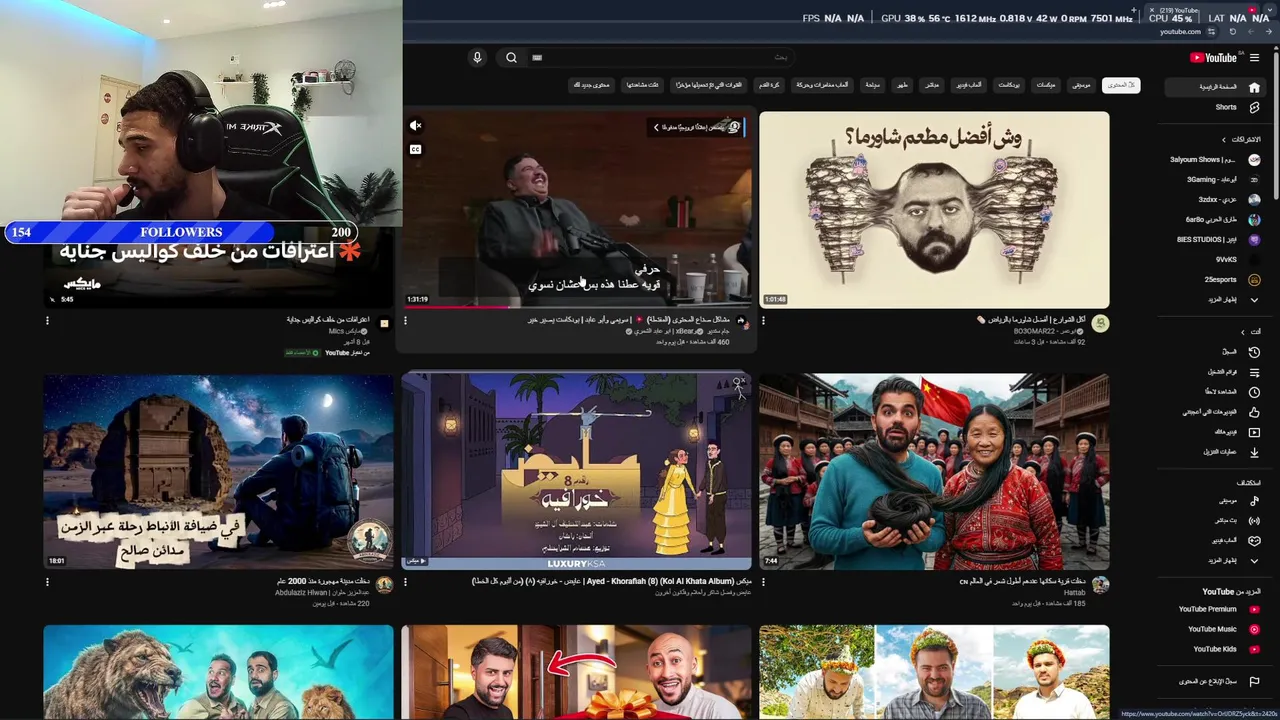This screenshot has height=720, width=1280.
Task: Open a new browser tab with plus
Action: pyautogui.click(x=1134, y=10)
